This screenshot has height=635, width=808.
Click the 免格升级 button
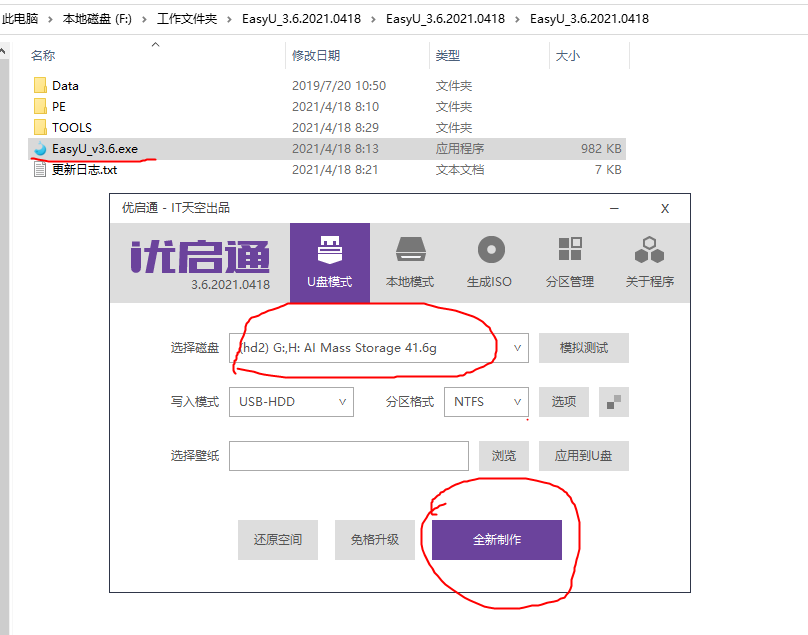pyautogui.click(x=375, y=540)
